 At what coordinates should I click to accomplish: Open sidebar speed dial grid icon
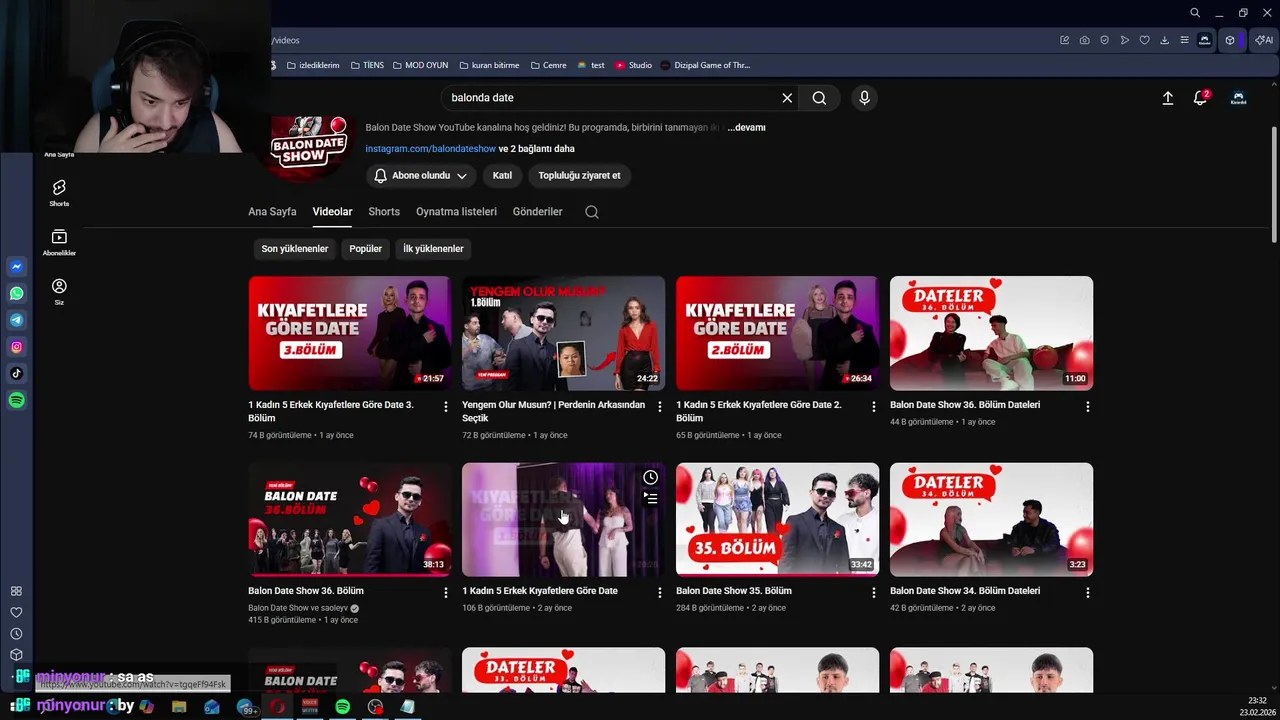tap(16, 591)
